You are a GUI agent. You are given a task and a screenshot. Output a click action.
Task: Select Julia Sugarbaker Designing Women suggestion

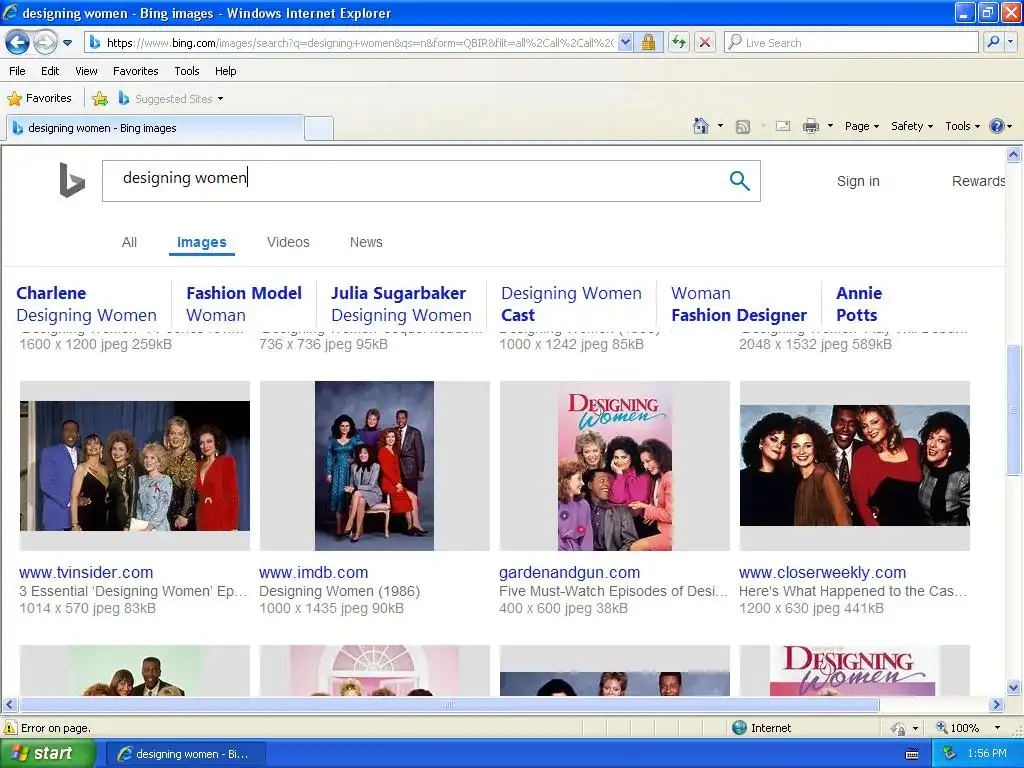(x=401, y=304)
